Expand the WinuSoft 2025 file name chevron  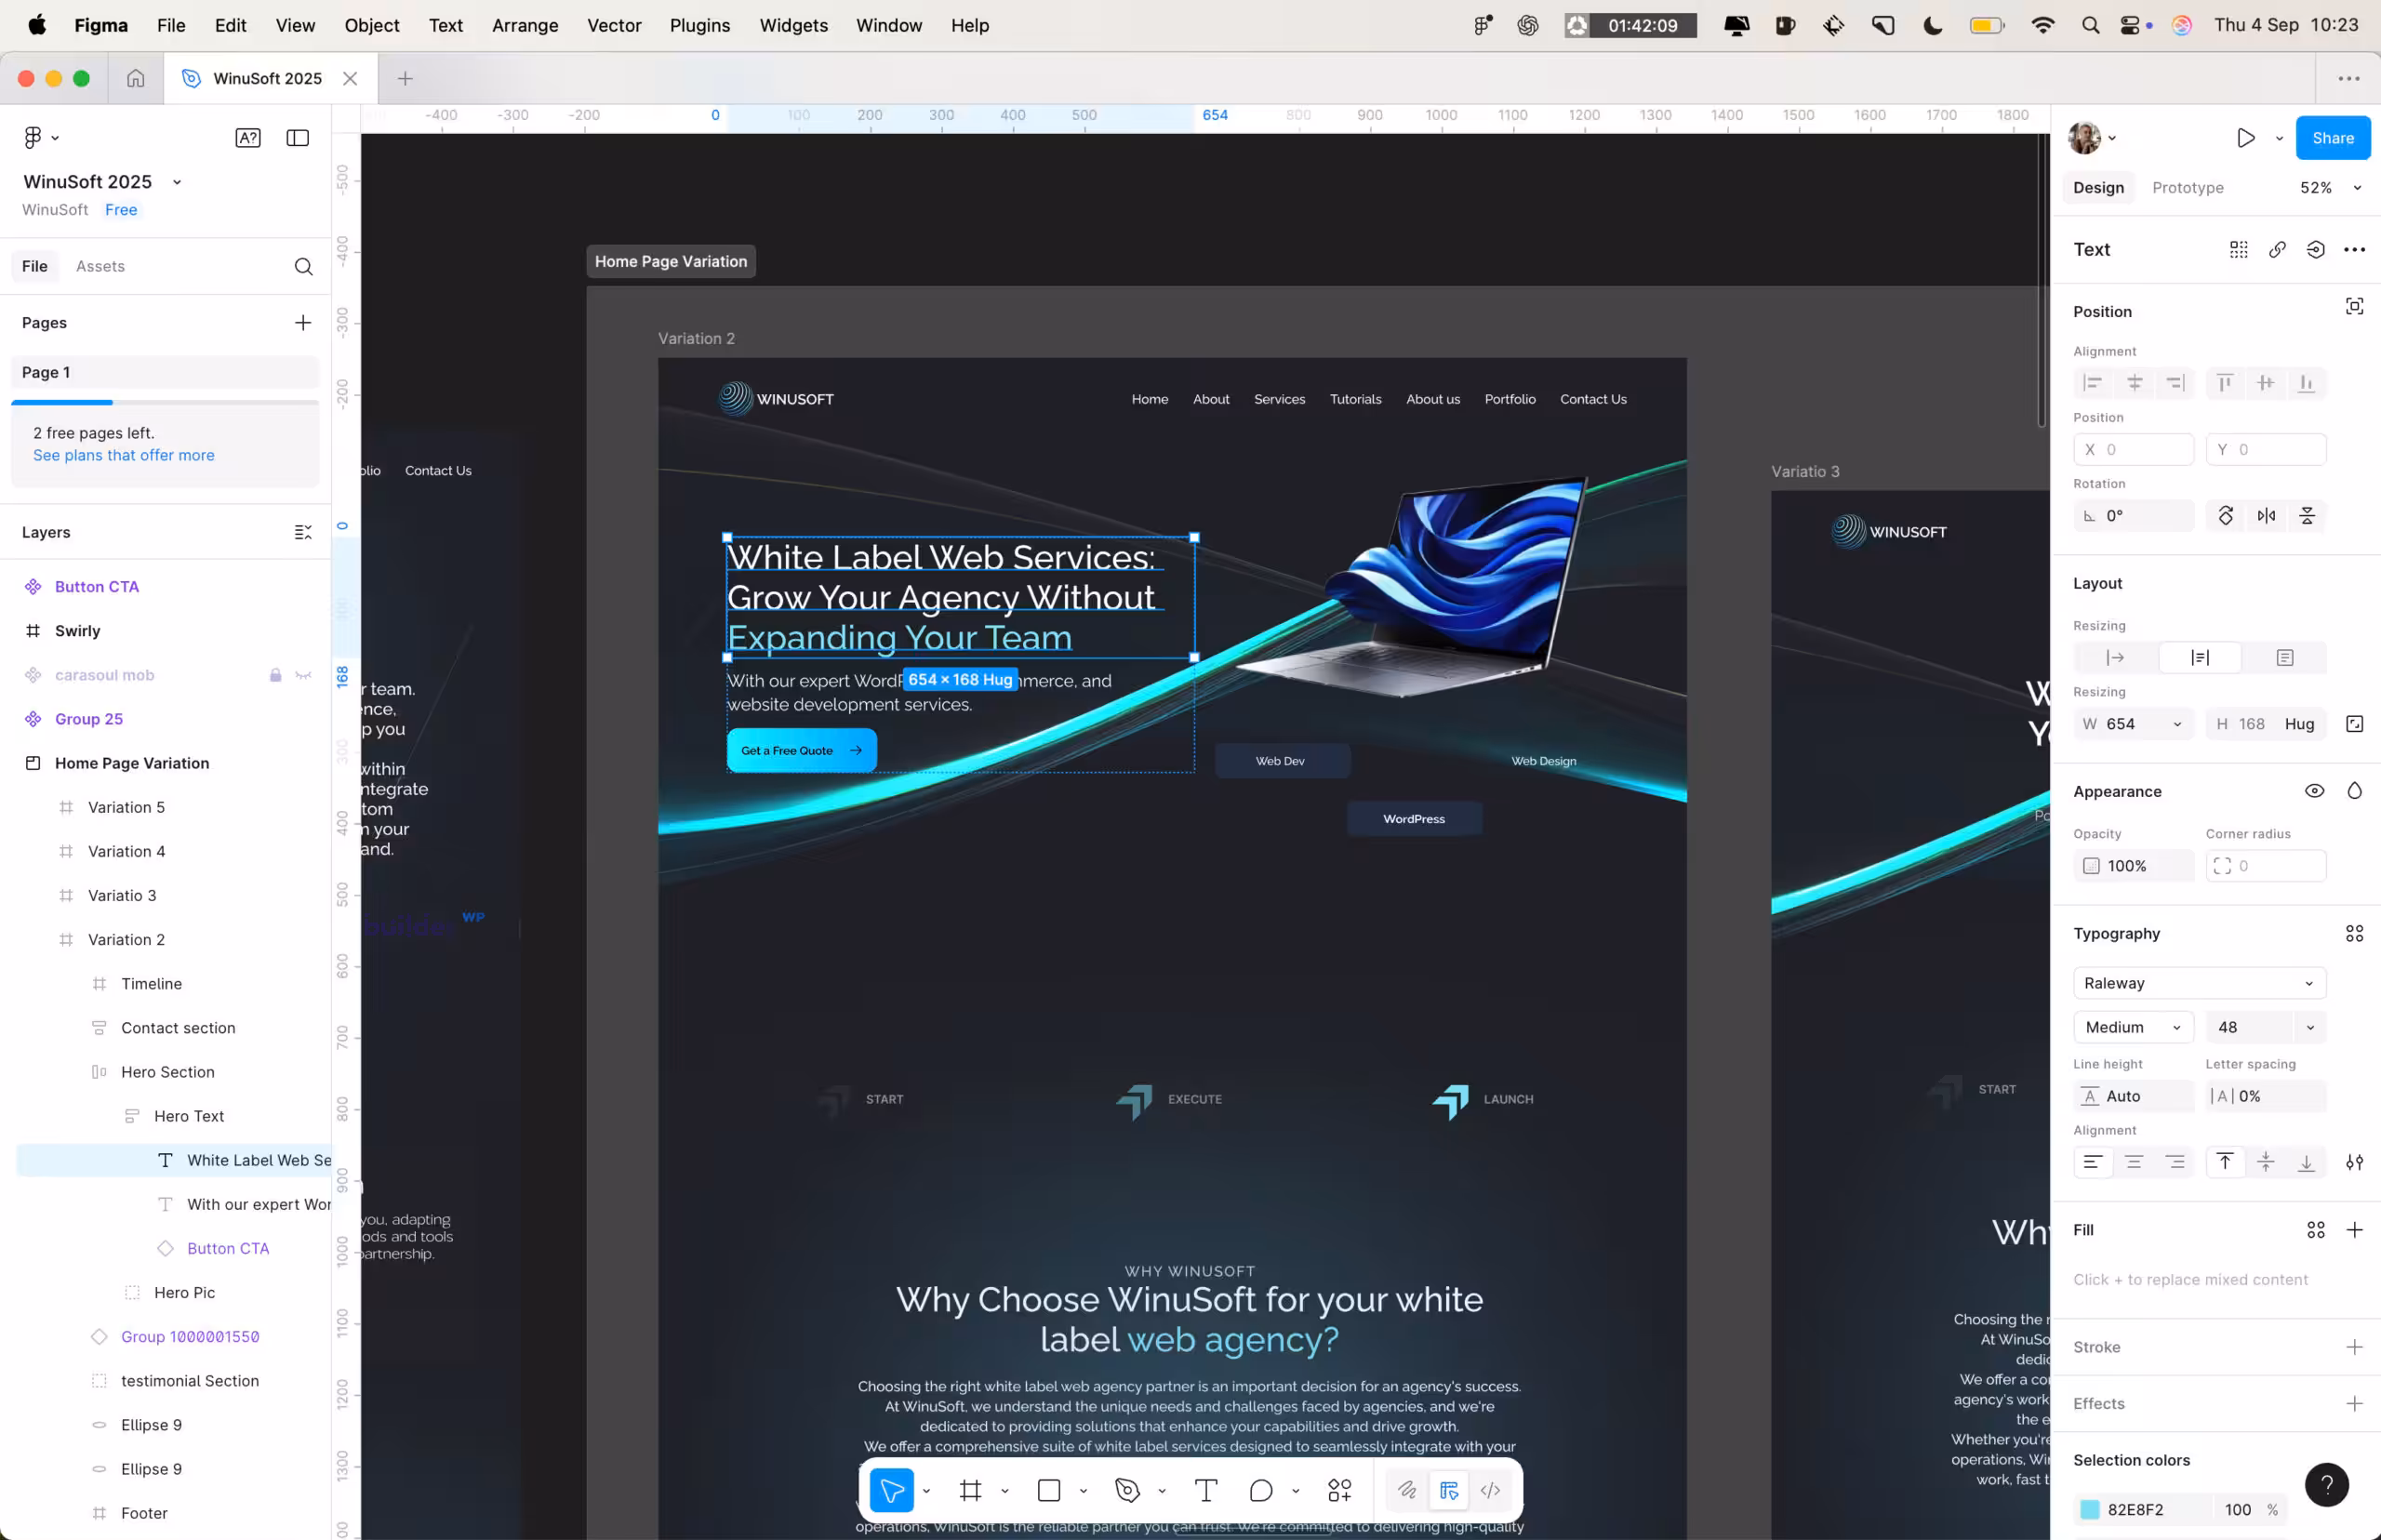(177, 182)
